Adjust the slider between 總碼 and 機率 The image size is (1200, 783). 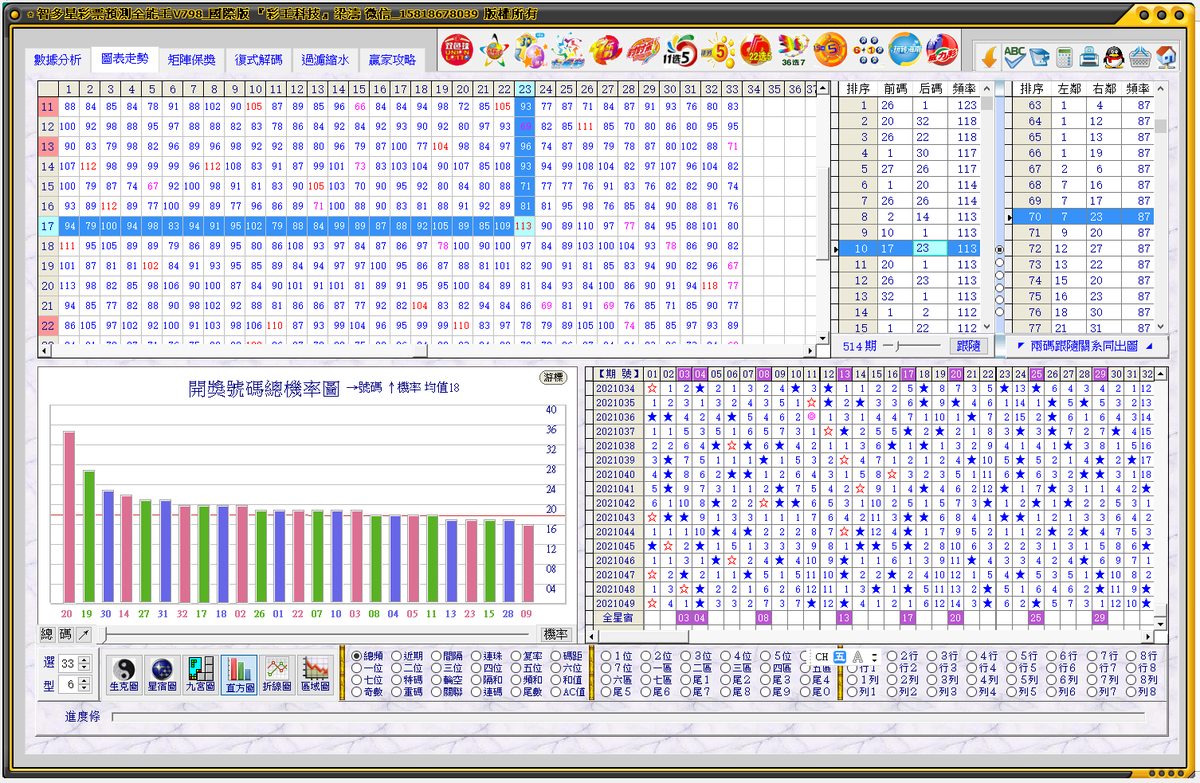pyautogui.click(x=317, y=634)
